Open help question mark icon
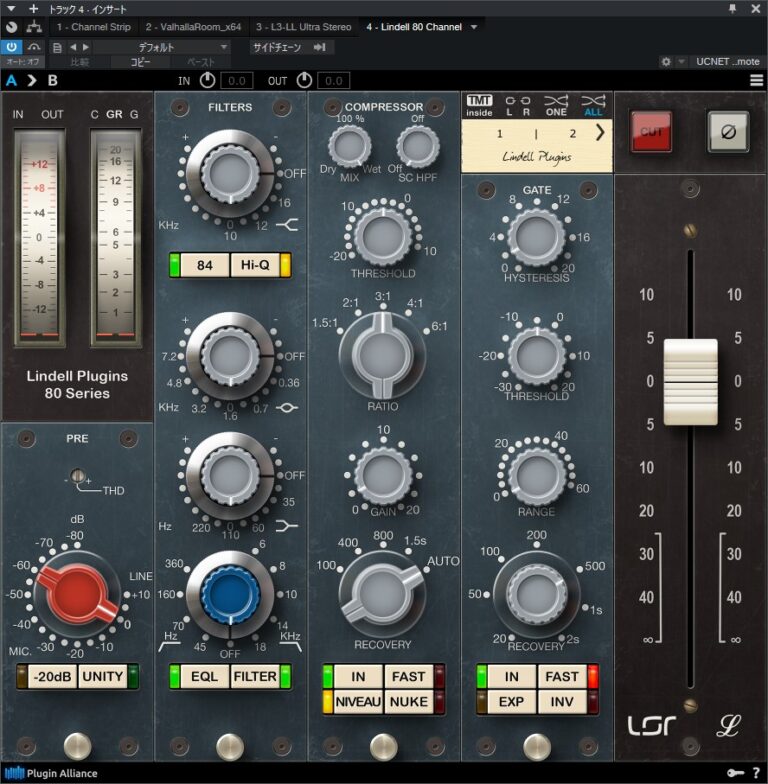Viewport: 768px width, 784px height. pyautogui.click(x=756, y=773)
